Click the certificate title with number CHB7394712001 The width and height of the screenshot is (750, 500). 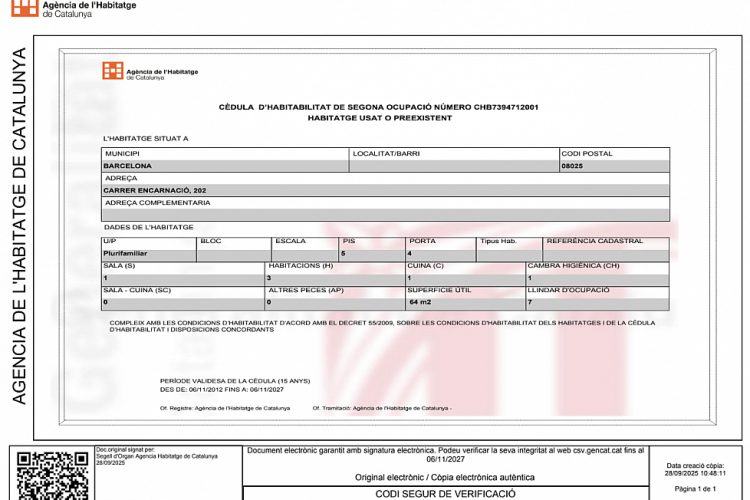coord(379,107)
